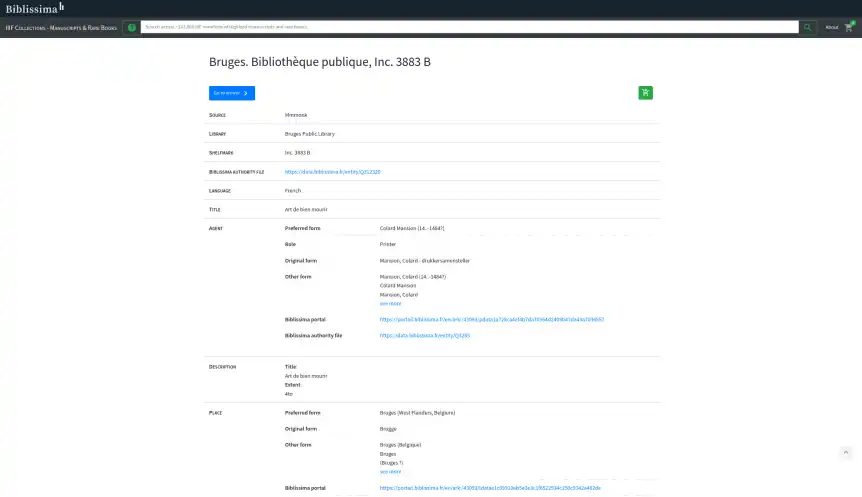Image resolution: width=862 pixels, height=497 pixels.
Task: Click the scroll-to-top arrow button
Action: tap(846, 452)
